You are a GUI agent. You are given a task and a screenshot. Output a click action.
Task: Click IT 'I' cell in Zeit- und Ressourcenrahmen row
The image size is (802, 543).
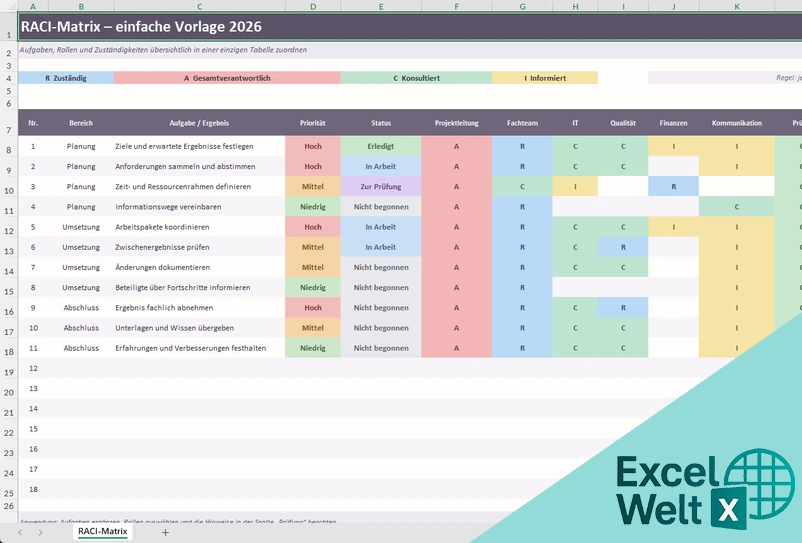click(x=575, y=187)
